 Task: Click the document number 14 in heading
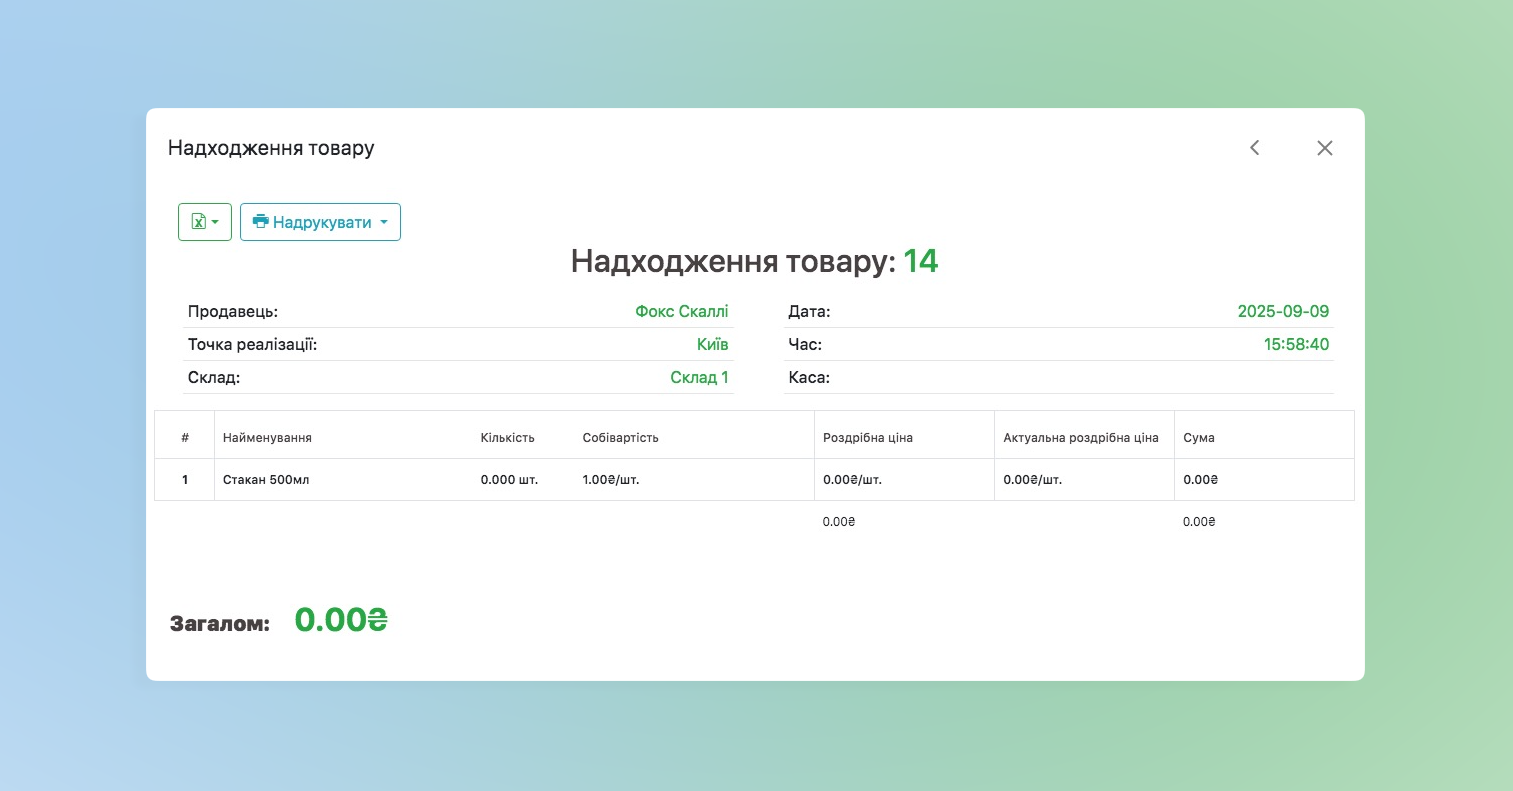click(920, 262)
